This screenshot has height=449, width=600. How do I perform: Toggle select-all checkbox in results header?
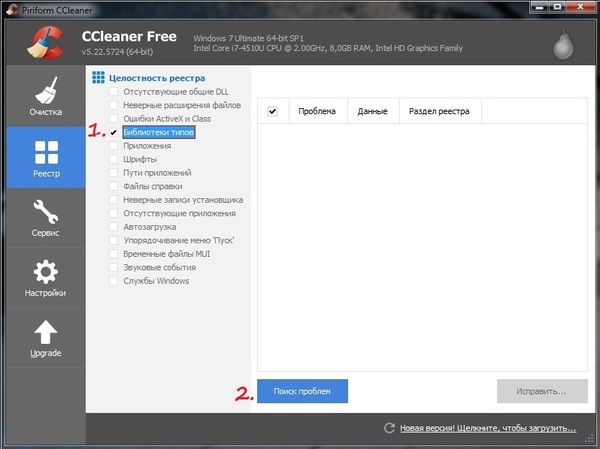pyautogui.click(x=273, y=111)
